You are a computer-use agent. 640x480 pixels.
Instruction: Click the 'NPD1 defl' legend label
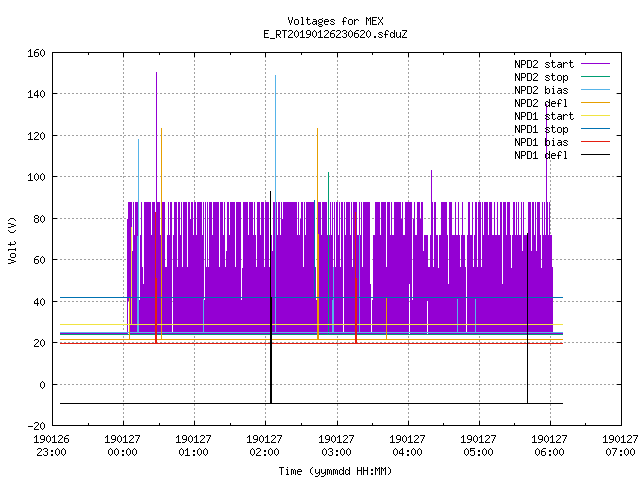click(x=541, y=156)
